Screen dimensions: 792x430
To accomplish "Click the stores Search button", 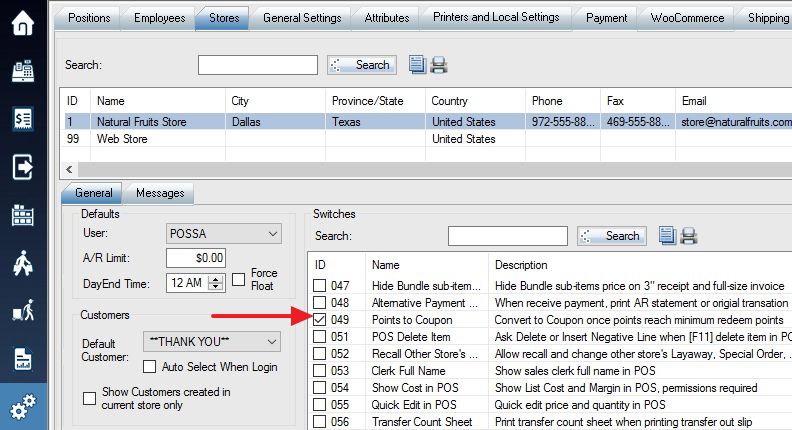I will pos(362,65).
